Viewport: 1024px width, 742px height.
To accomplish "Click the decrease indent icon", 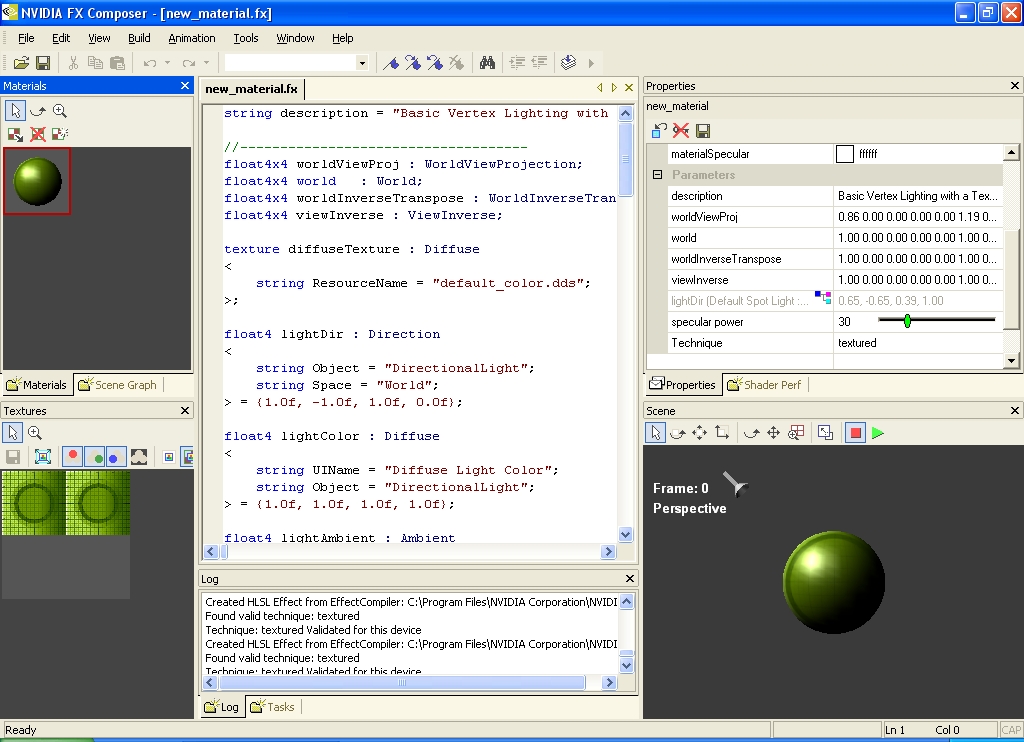I will [x=539, y=63].
